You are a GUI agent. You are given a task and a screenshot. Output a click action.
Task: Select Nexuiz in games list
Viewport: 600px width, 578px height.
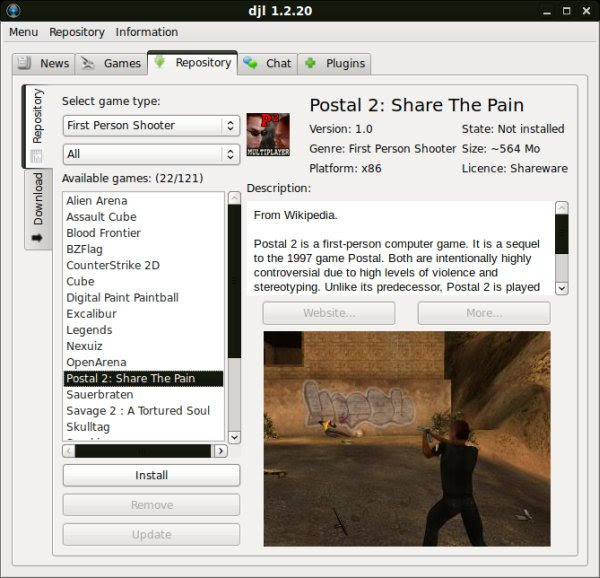click(x=143, y=346)
